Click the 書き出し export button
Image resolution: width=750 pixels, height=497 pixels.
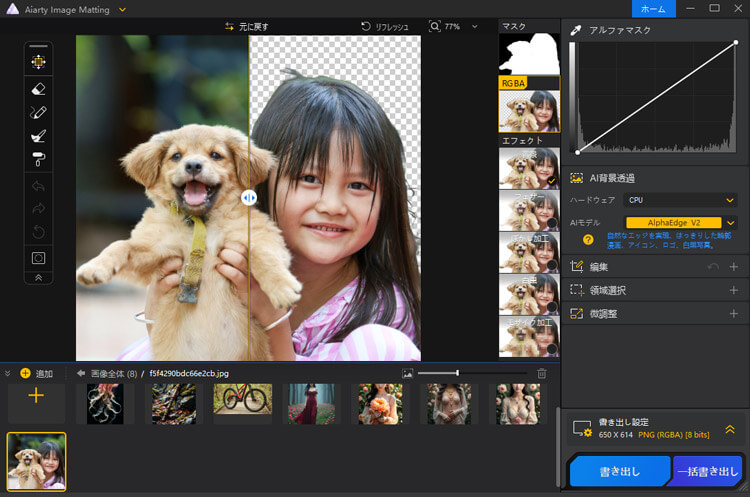click(x=620, y=471)
